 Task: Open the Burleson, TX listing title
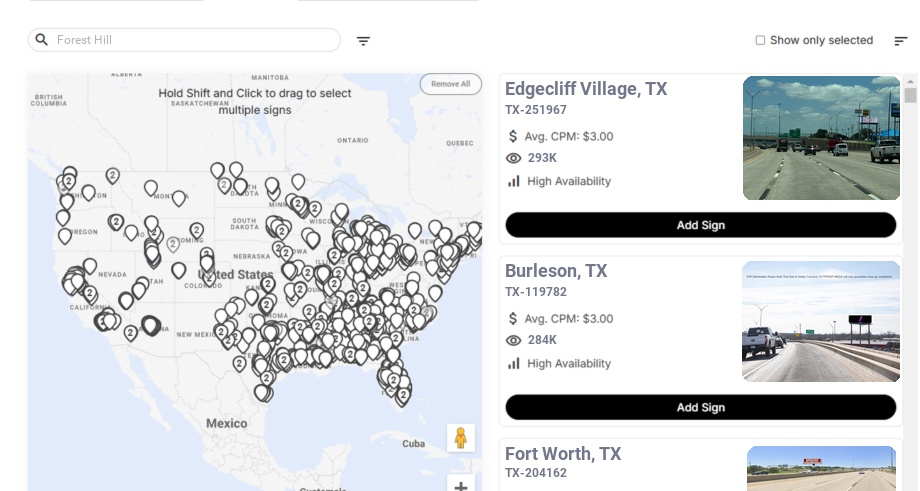coord(556,271)
